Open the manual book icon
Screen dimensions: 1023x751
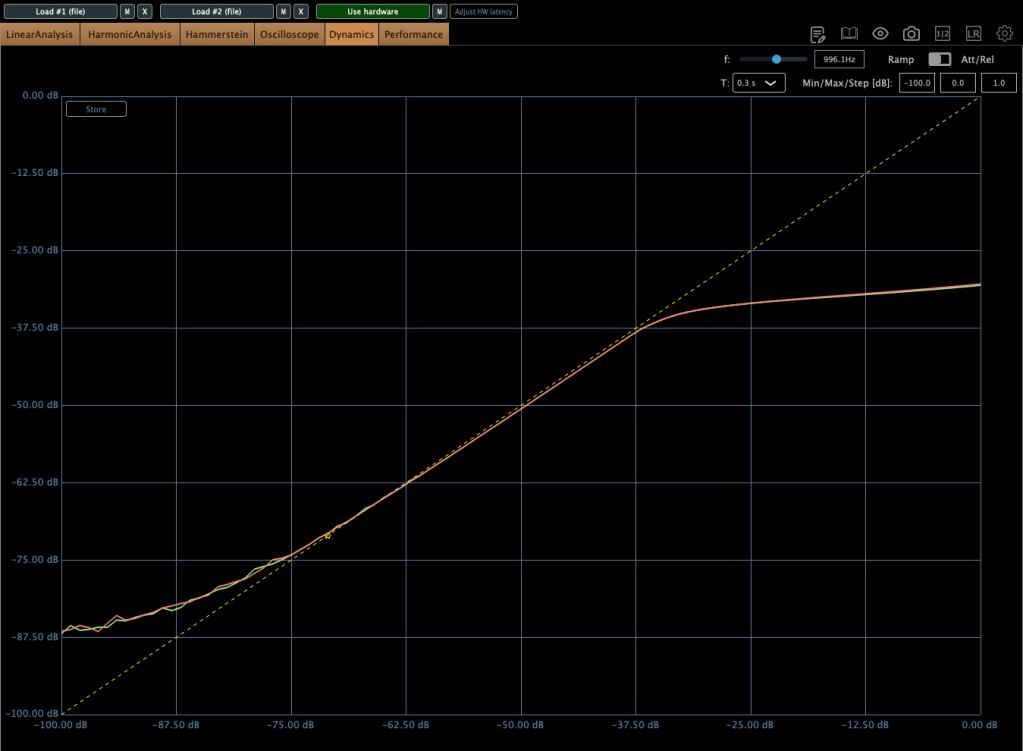pos(849,34)
